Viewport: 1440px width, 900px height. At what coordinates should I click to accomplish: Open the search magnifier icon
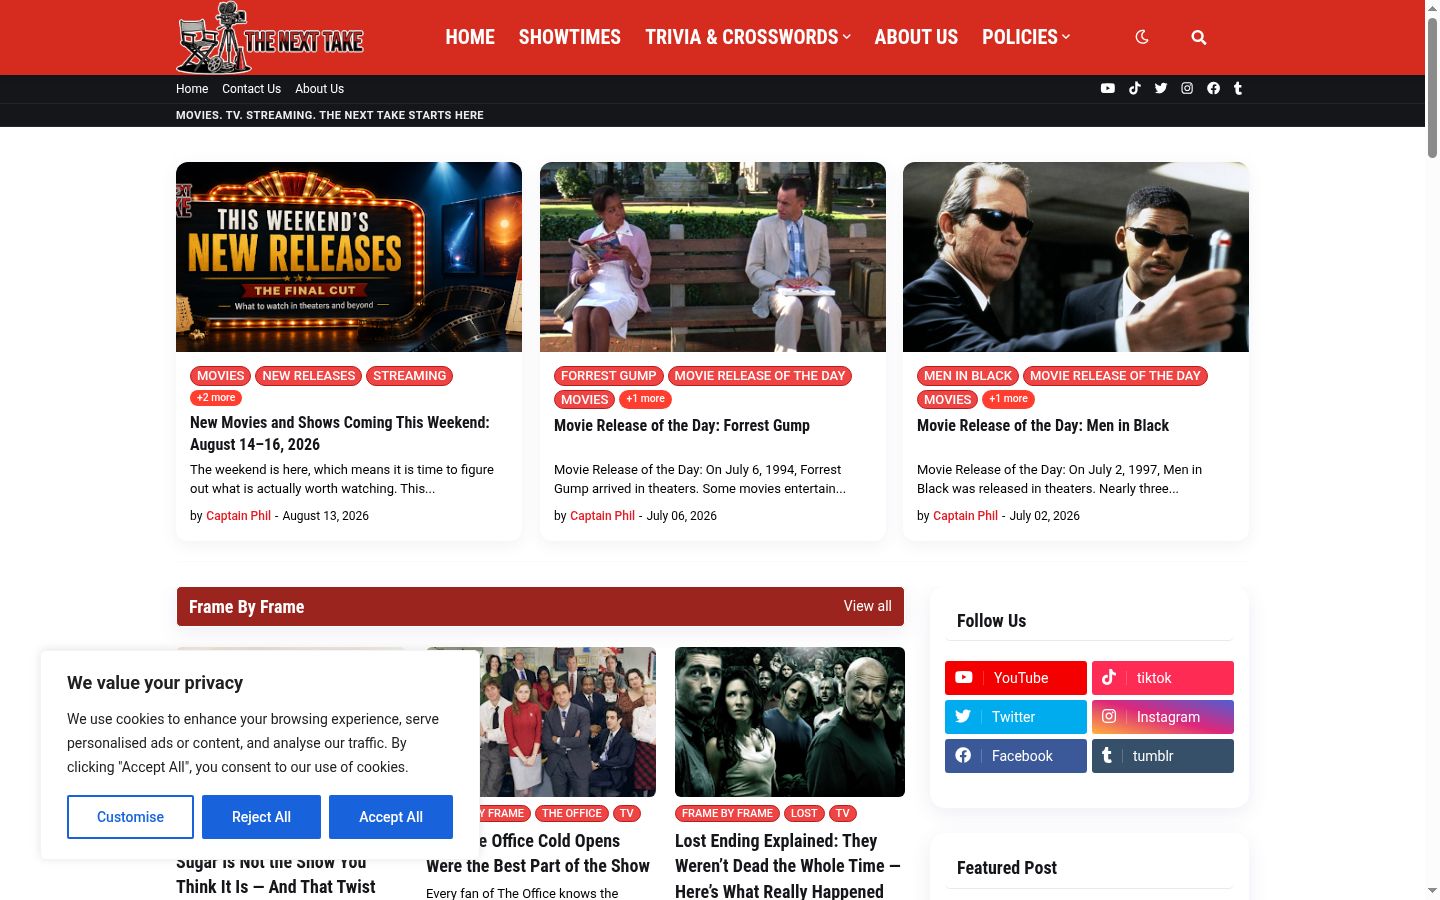click(1199, 38)
